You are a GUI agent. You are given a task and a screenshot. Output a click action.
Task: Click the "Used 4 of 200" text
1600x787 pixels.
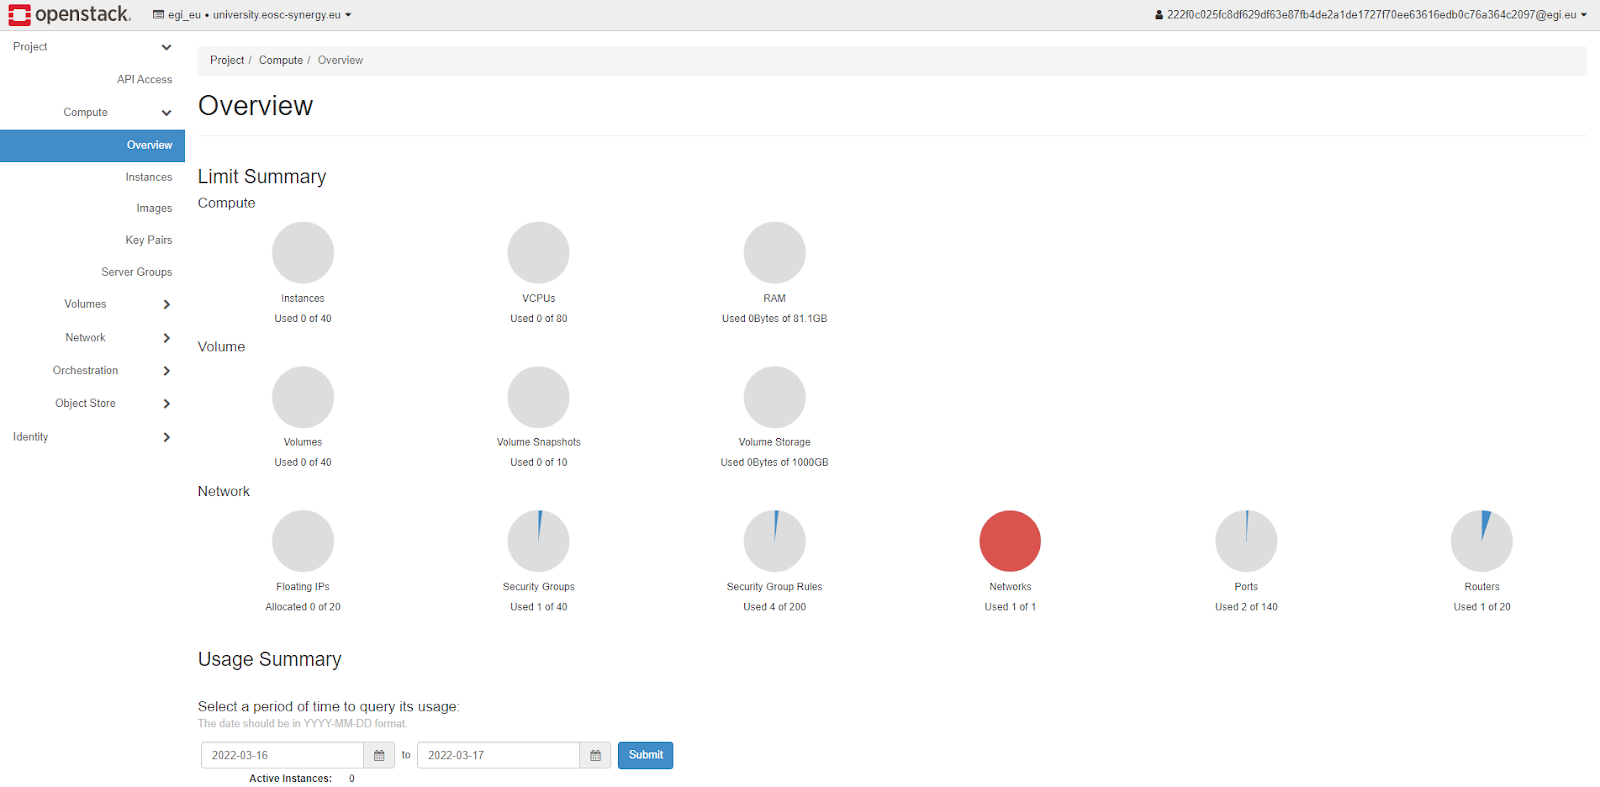point(775,607)
